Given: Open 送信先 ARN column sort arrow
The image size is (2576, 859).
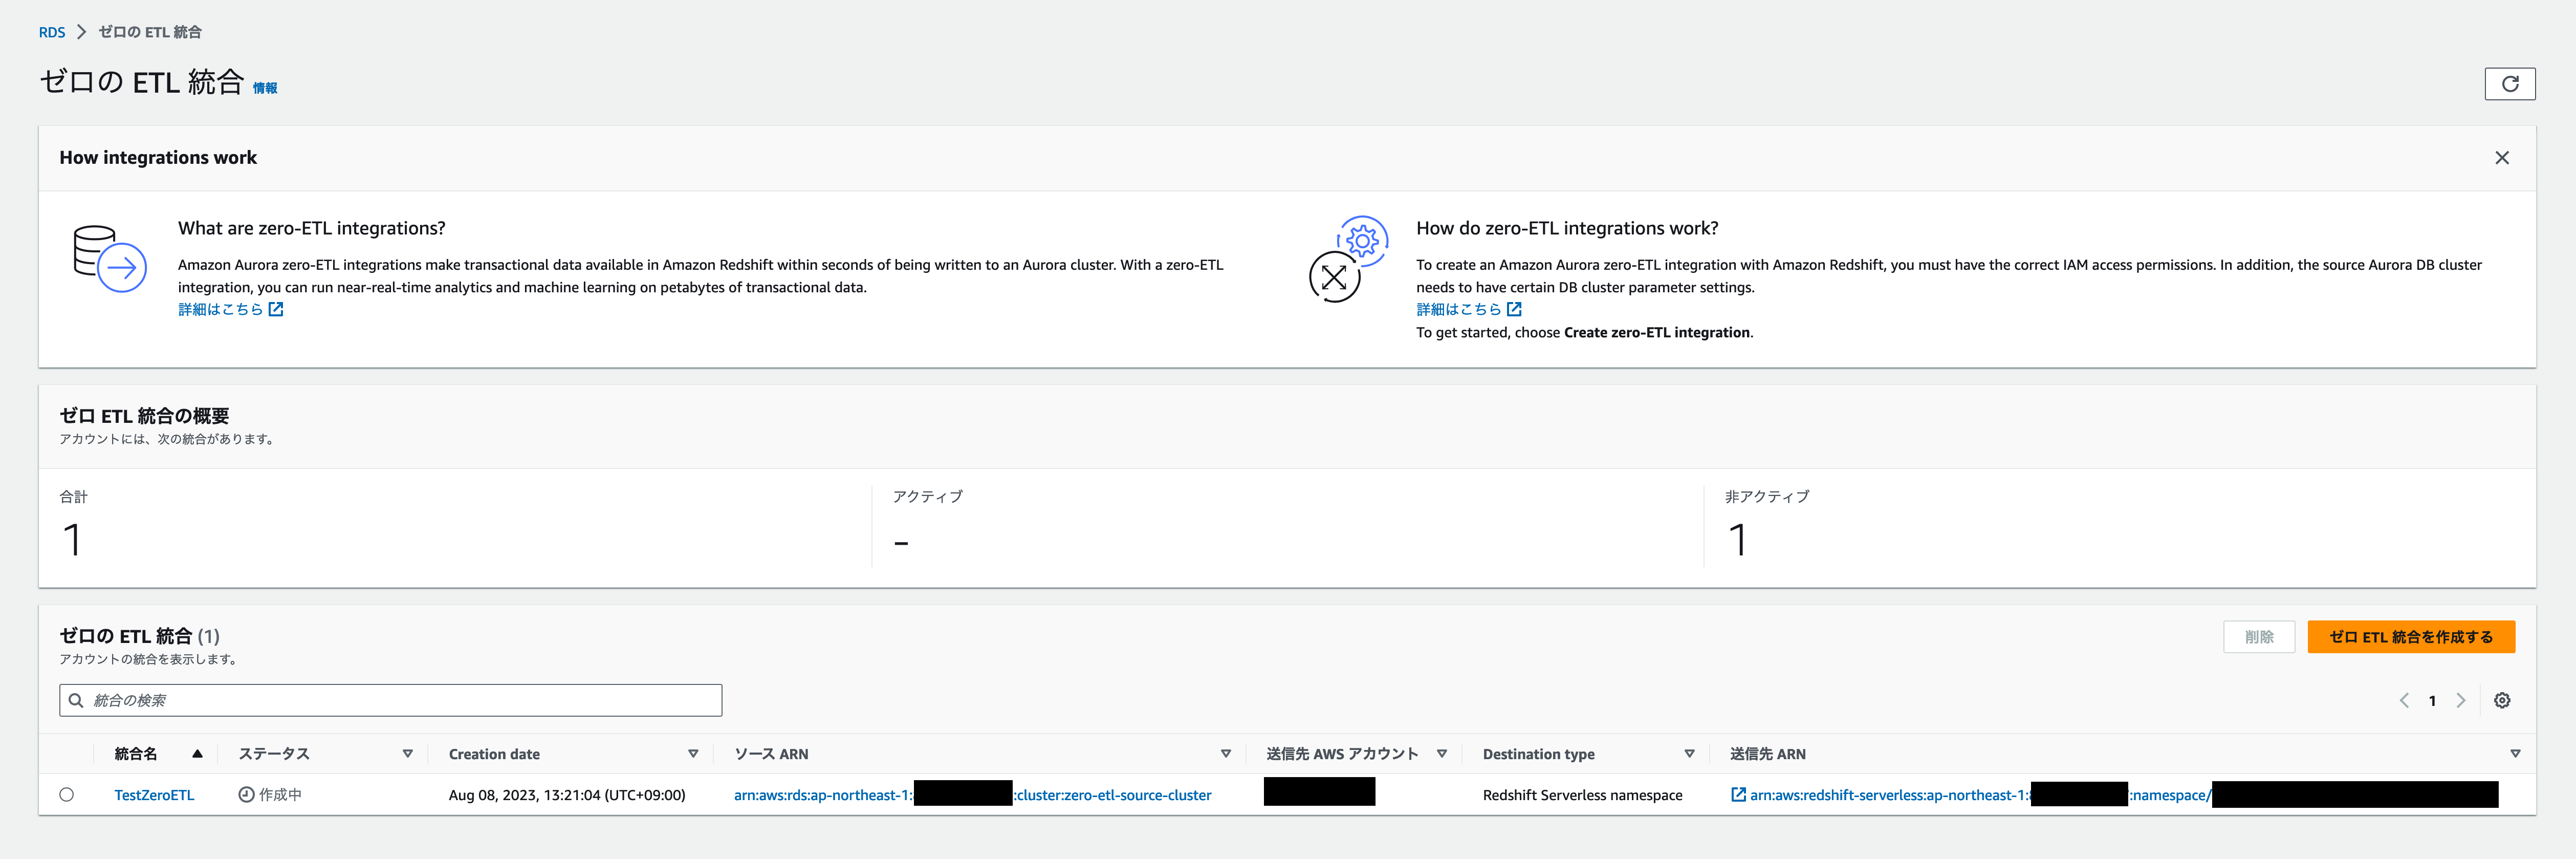Looking at the screenshot, I should 2515,754.
